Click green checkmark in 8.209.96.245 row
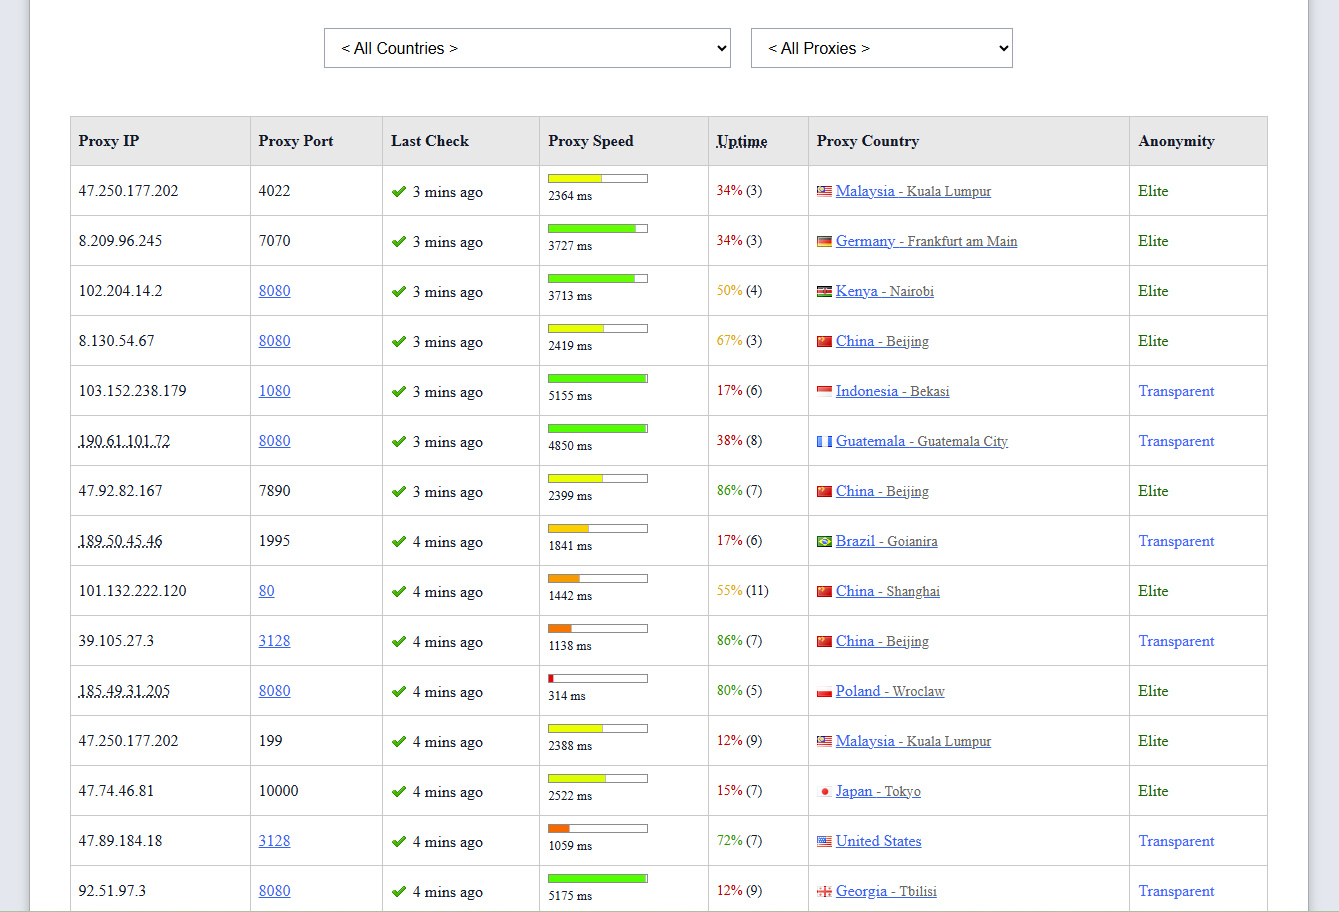Screen dimensions: 1339x912 pyautogui.click(x=399, y=241)
